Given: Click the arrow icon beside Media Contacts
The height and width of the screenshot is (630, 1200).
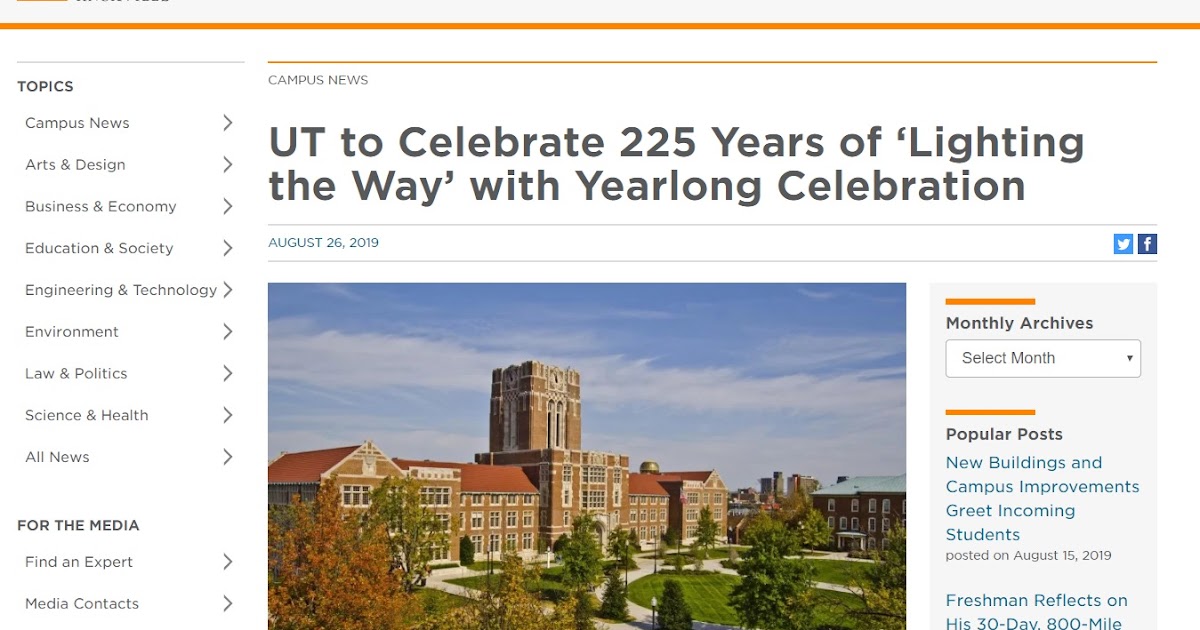Looking at the screenshot, I should pyautogui.click(x=229, y=603).
